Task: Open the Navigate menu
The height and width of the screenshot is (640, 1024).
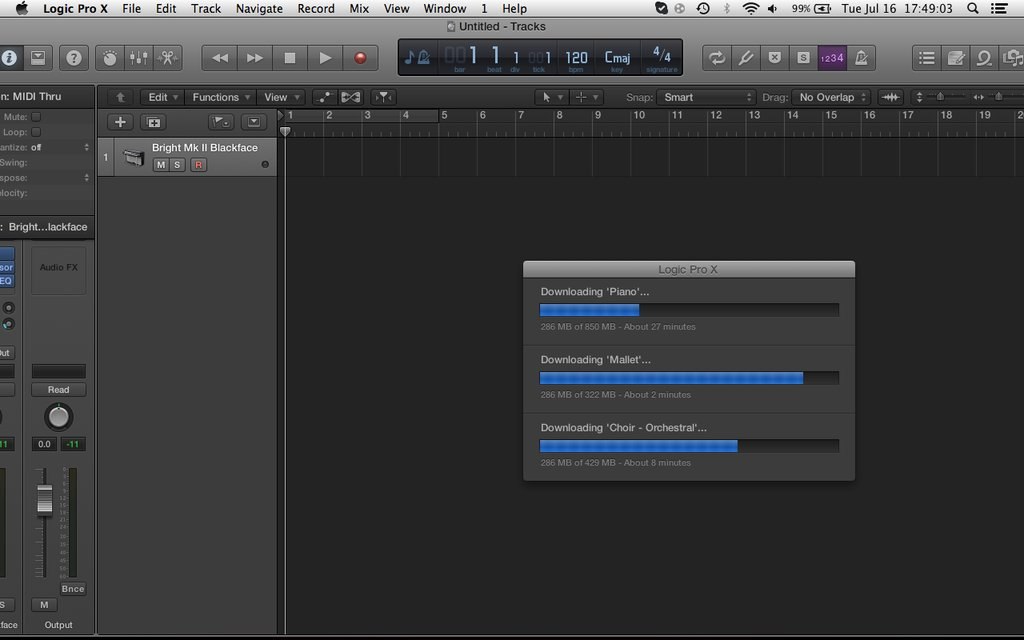Action: click(259, 8)
